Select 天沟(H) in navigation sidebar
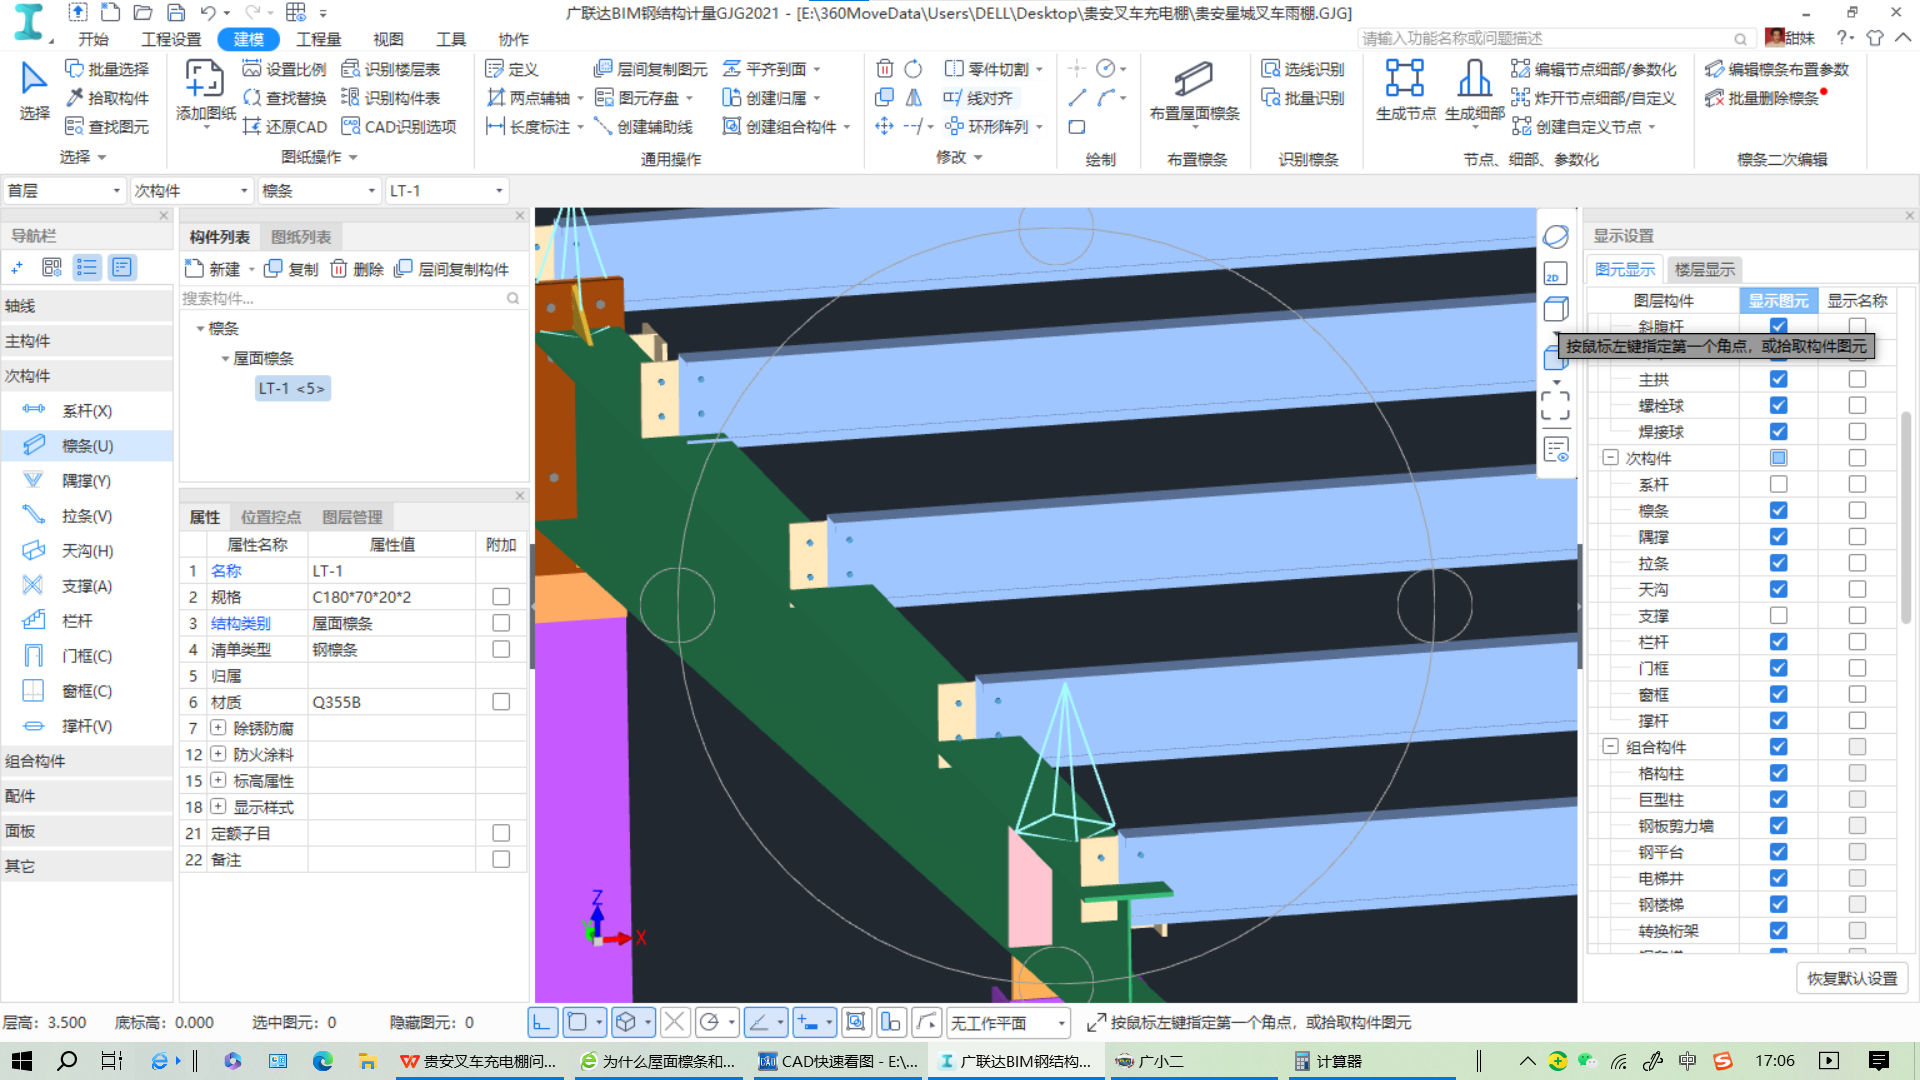 click(87, 551)
